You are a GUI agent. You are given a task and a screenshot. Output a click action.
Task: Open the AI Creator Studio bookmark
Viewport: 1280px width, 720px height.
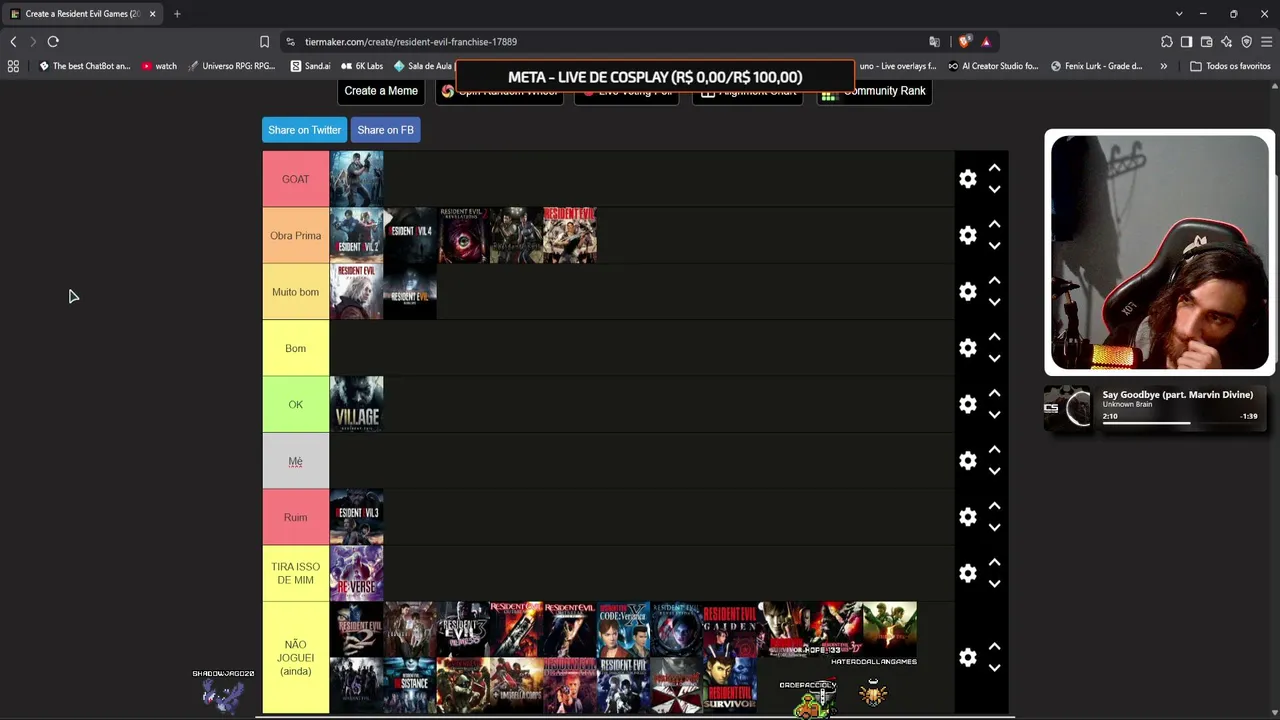coord(993,66)
